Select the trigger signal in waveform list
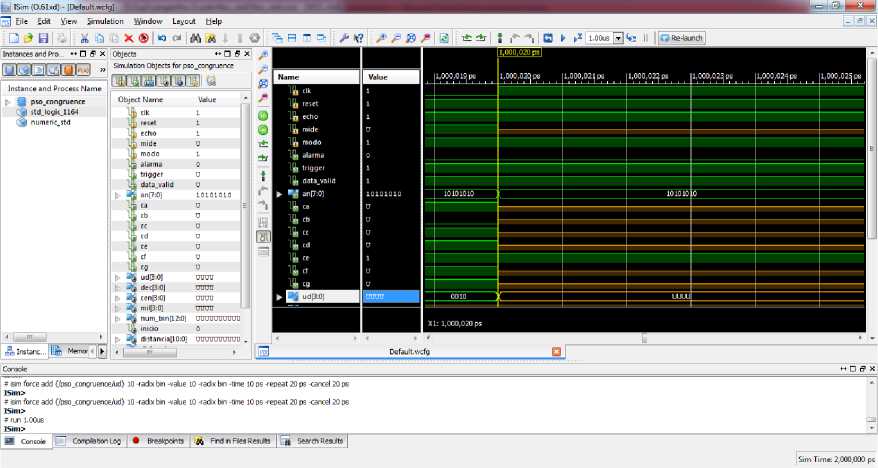Image resolution: width=878 pixels, height=468 pixels. pos(313,168)
